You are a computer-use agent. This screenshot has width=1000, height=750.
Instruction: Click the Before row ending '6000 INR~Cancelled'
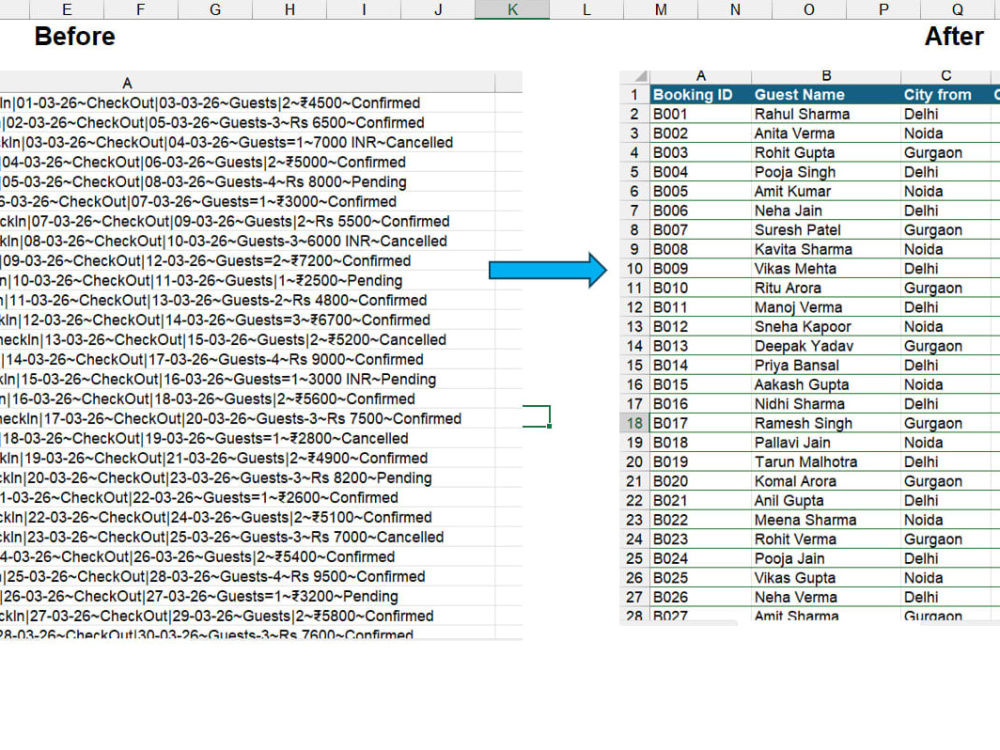[x=247, y=241]
